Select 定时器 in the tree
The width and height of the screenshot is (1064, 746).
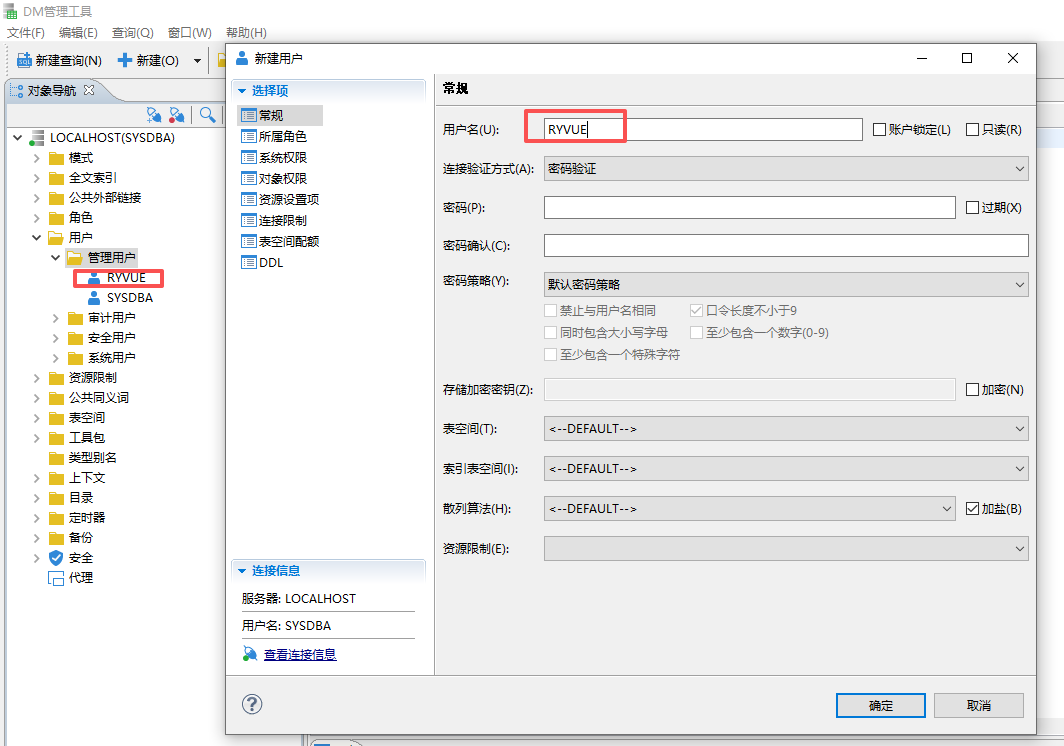(87, 518)
